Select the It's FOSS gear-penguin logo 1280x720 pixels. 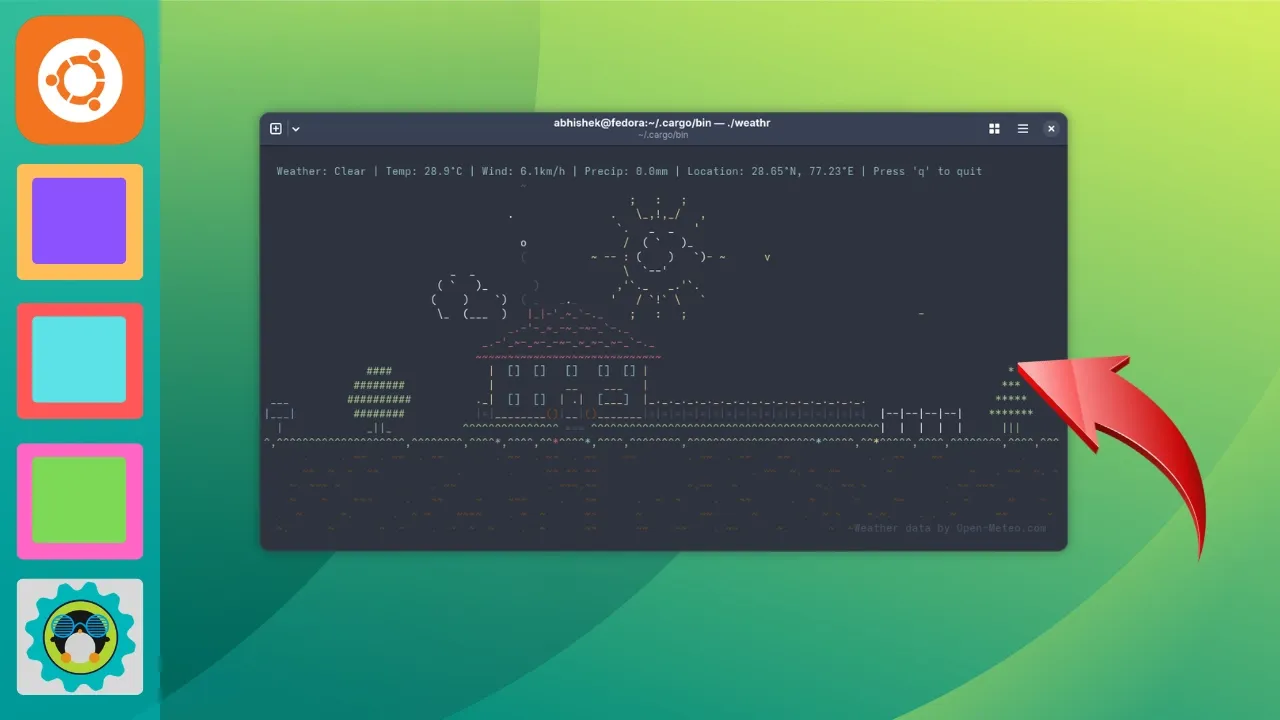tap(79, 636)
